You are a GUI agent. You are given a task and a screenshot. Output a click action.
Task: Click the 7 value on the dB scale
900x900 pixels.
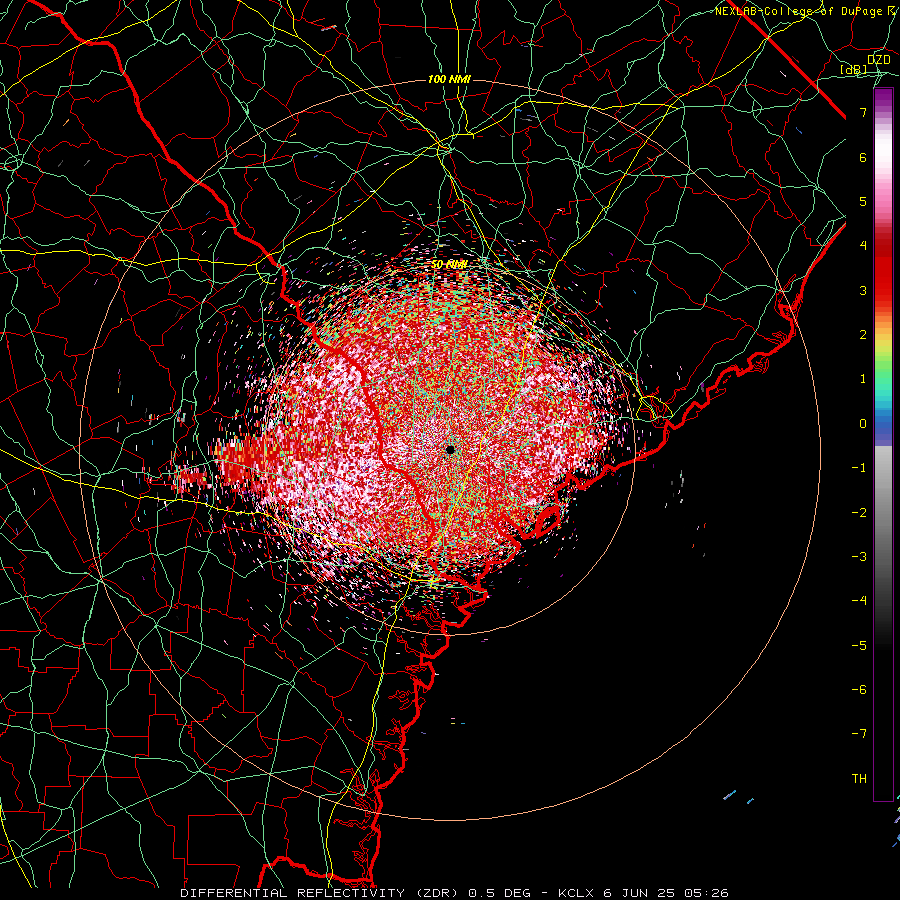[x=863, y=112]
